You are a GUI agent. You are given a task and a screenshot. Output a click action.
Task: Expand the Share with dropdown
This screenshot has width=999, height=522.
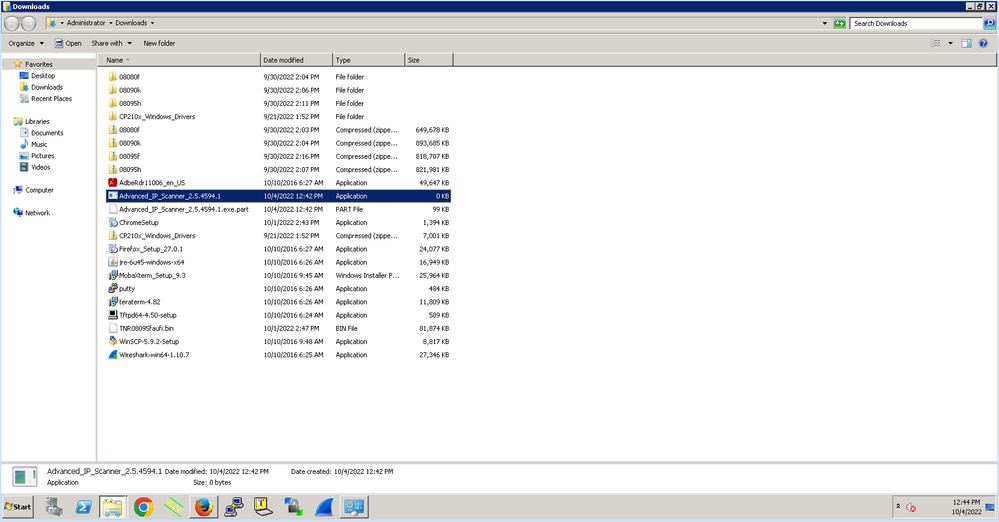(111, 43)
